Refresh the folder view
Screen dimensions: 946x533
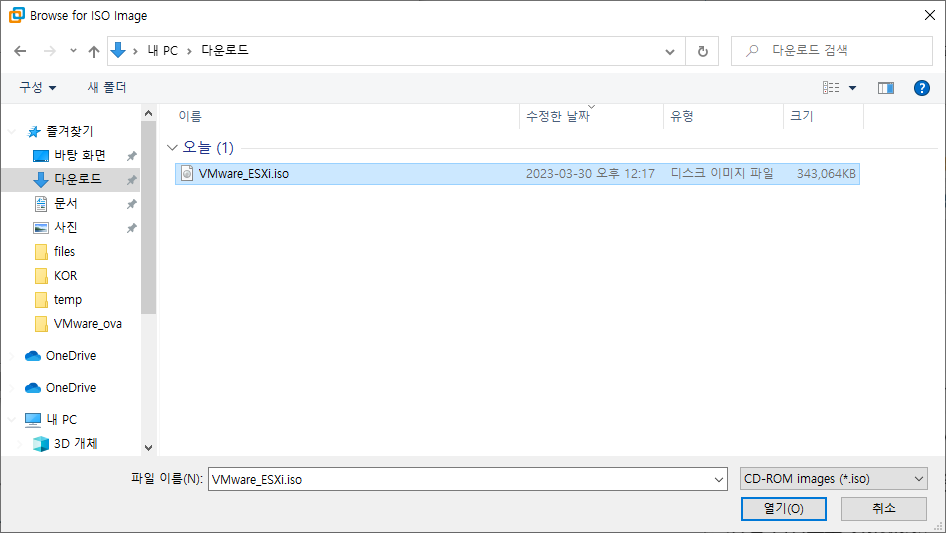coord(702,51)
